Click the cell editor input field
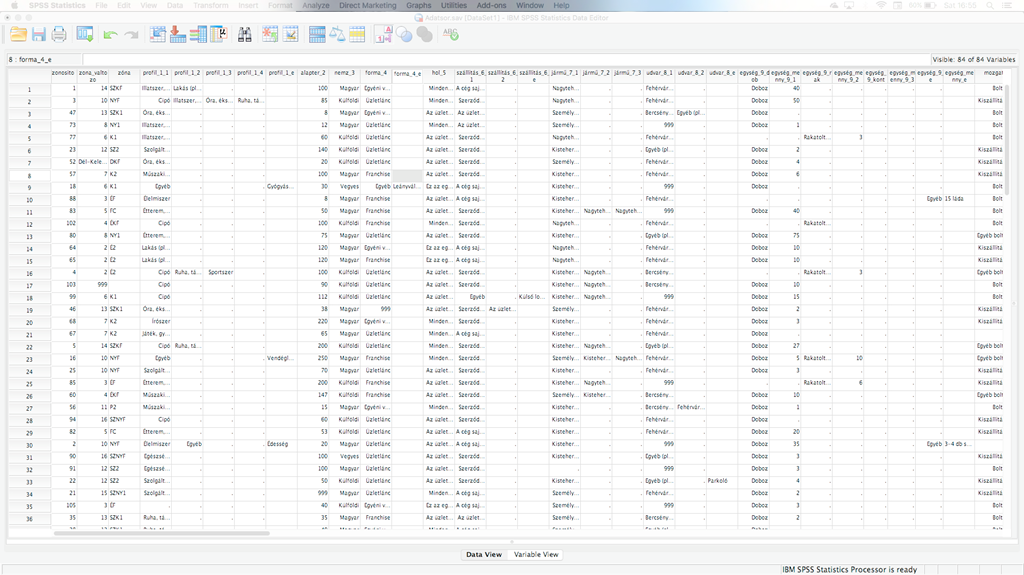The image size is (1024, 575). click(x=506, y=59)
